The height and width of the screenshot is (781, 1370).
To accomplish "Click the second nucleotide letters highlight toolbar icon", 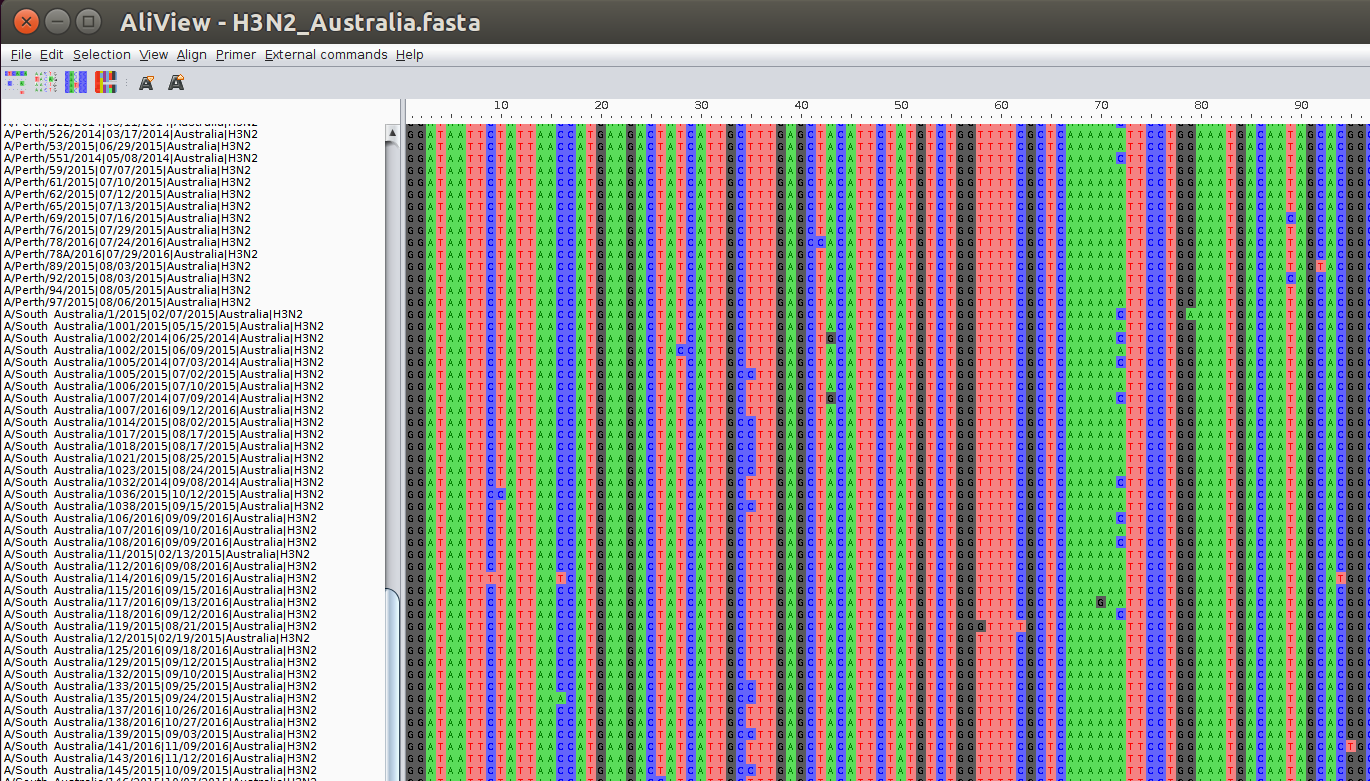I will point(46,82).
